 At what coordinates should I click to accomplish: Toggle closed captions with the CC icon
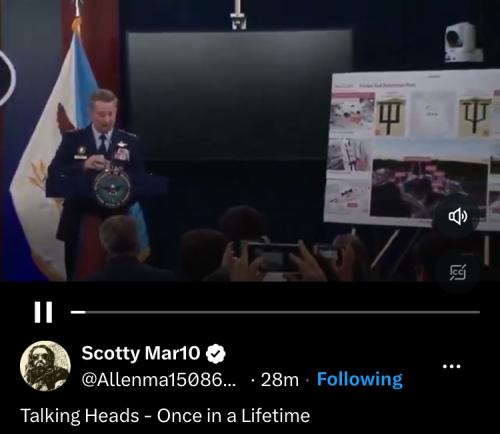tap(458, 272)
